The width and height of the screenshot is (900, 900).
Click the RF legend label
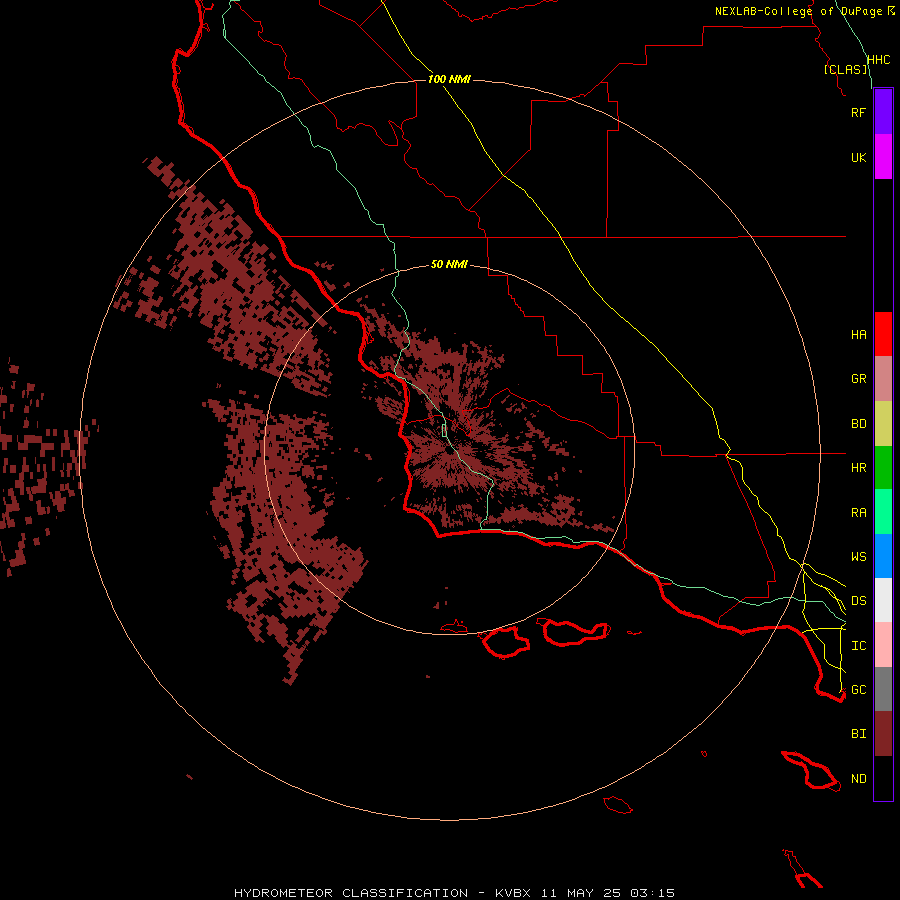tap(858, 112)
